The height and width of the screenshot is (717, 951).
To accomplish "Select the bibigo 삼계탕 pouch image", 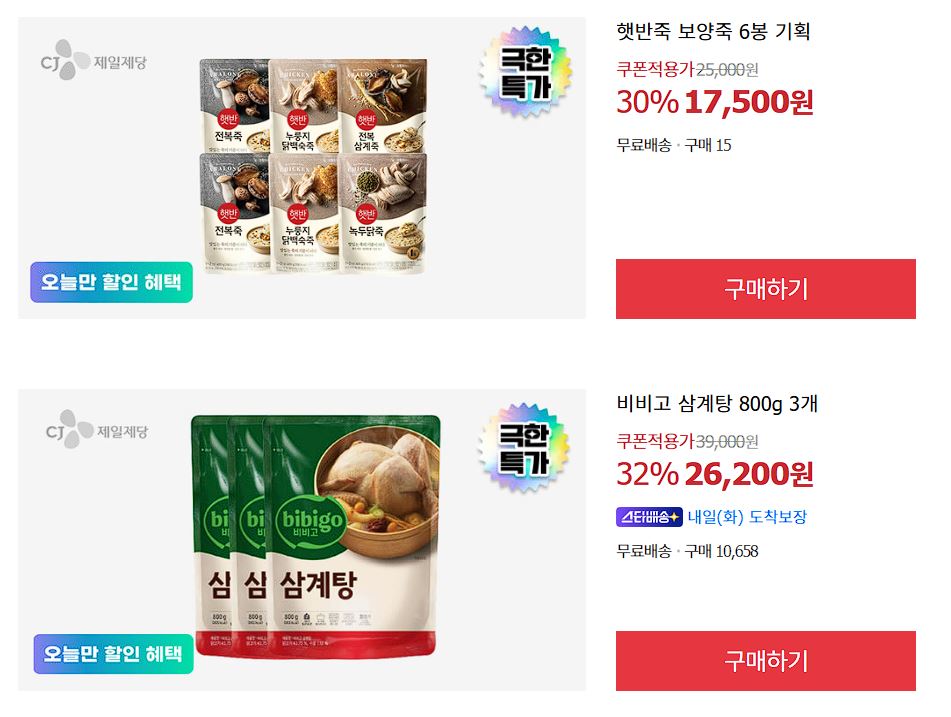I will (x=316, y=537).
